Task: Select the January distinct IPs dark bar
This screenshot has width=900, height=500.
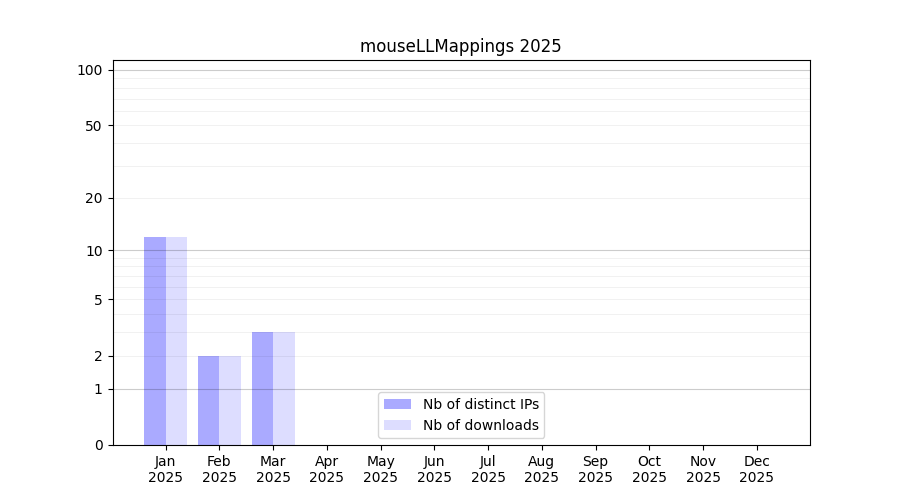Action: click(x=155, y=341)
